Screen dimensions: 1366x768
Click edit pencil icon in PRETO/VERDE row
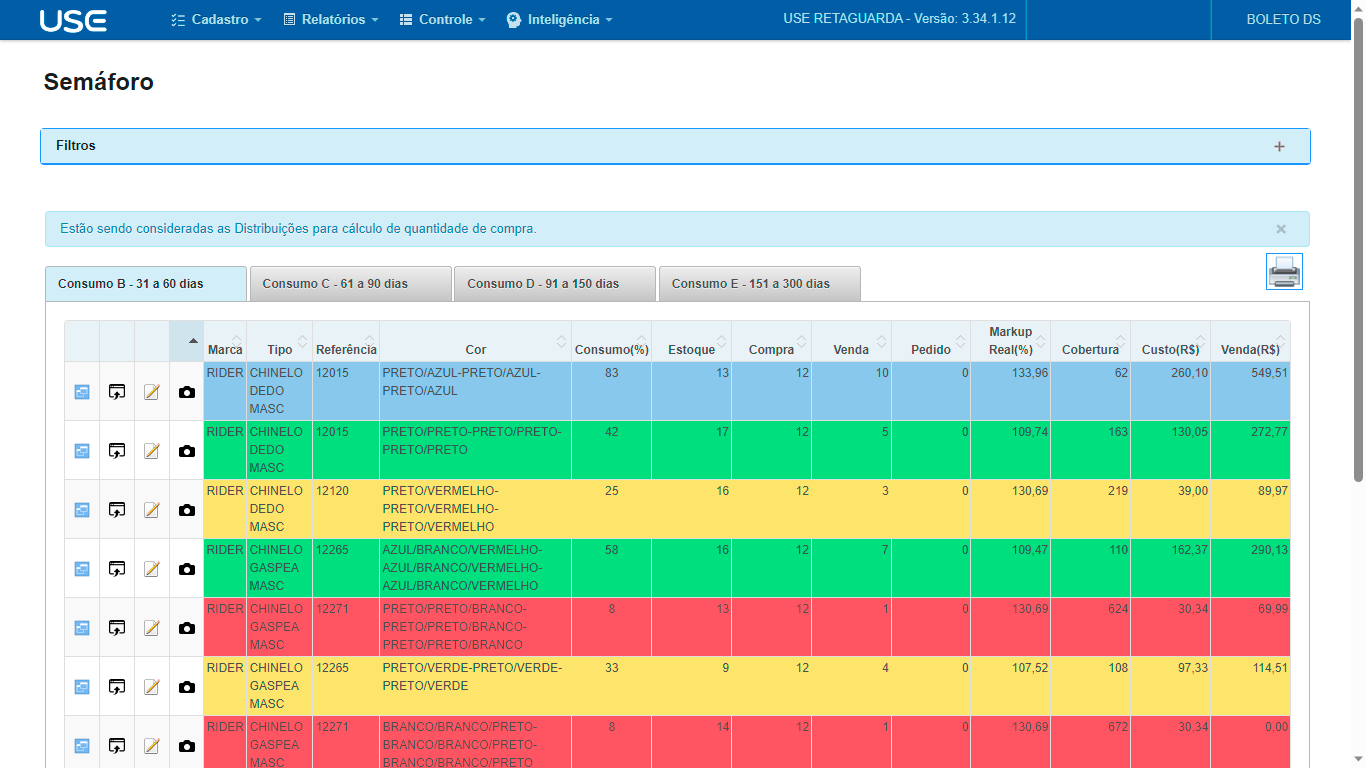[x=152, y=687]
